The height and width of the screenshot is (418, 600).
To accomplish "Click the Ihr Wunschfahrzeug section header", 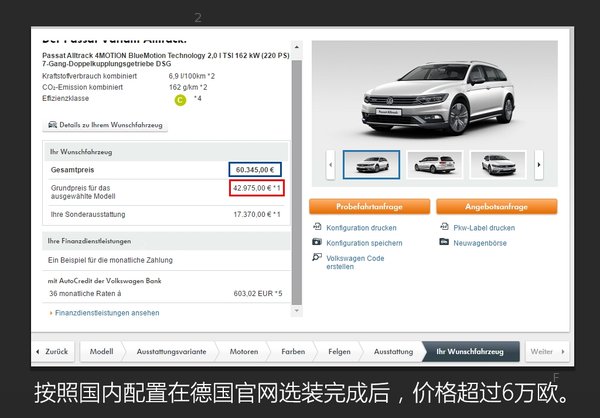I will point(166,152).
